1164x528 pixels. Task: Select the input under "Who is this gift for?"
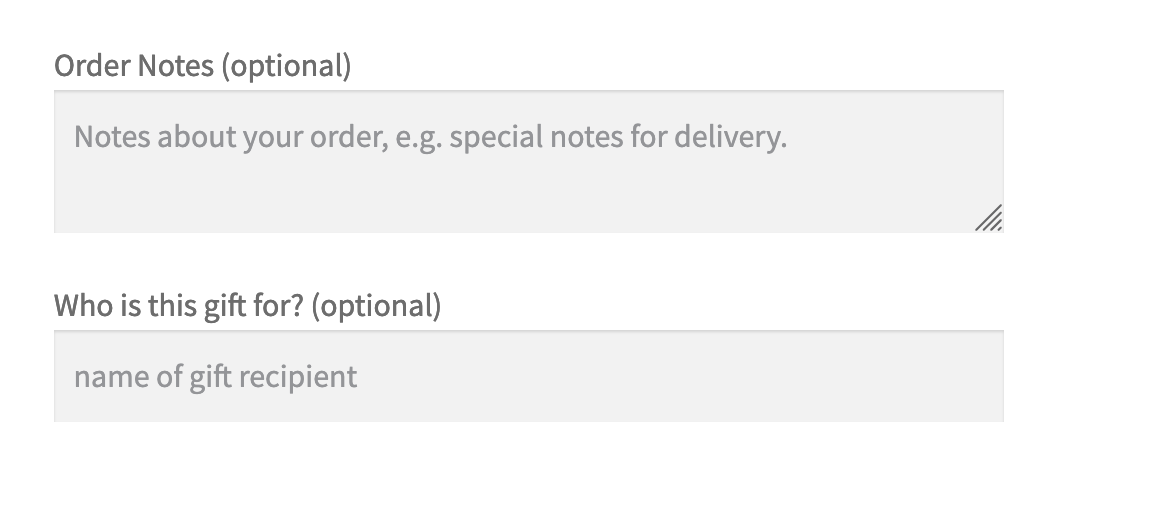[x=528, y=376]
